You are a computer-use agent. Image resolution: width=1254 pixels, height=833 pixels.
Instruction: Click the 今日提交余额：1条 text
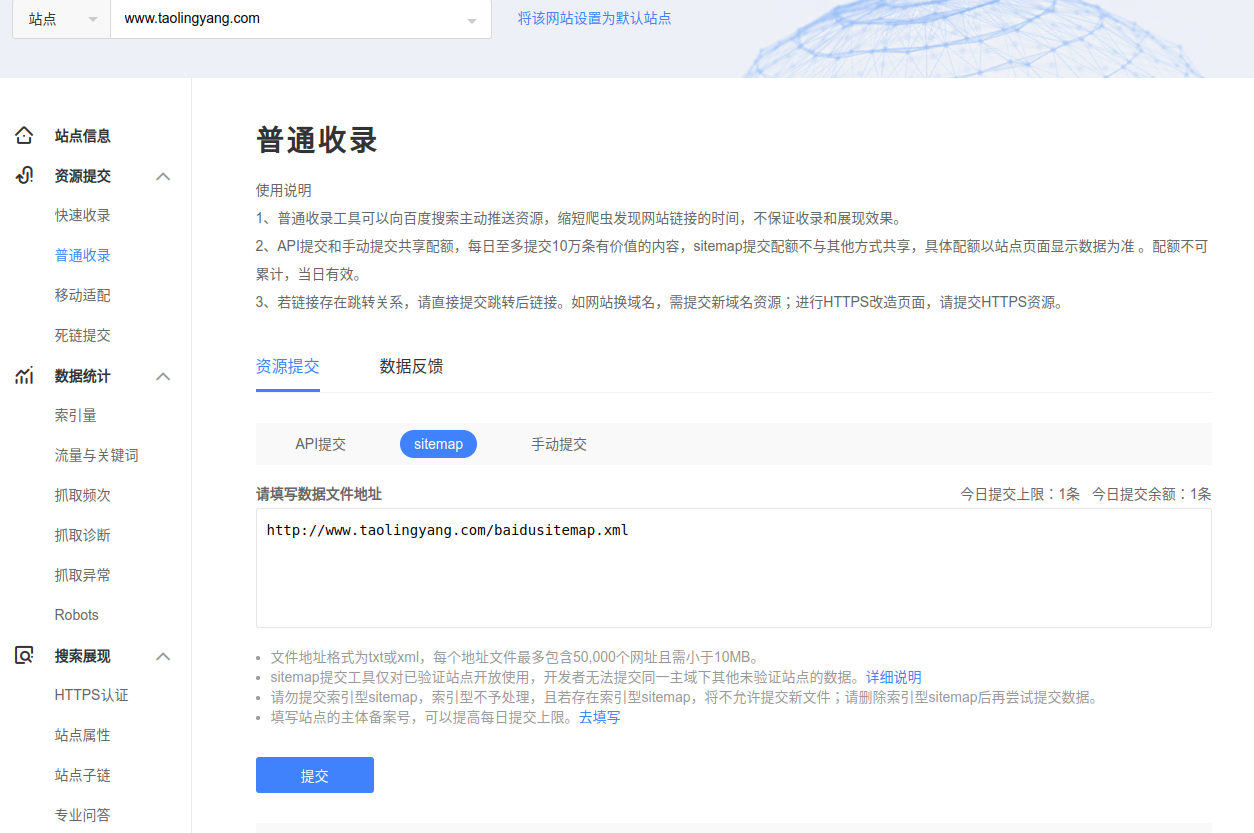(x=1151, y=494)
